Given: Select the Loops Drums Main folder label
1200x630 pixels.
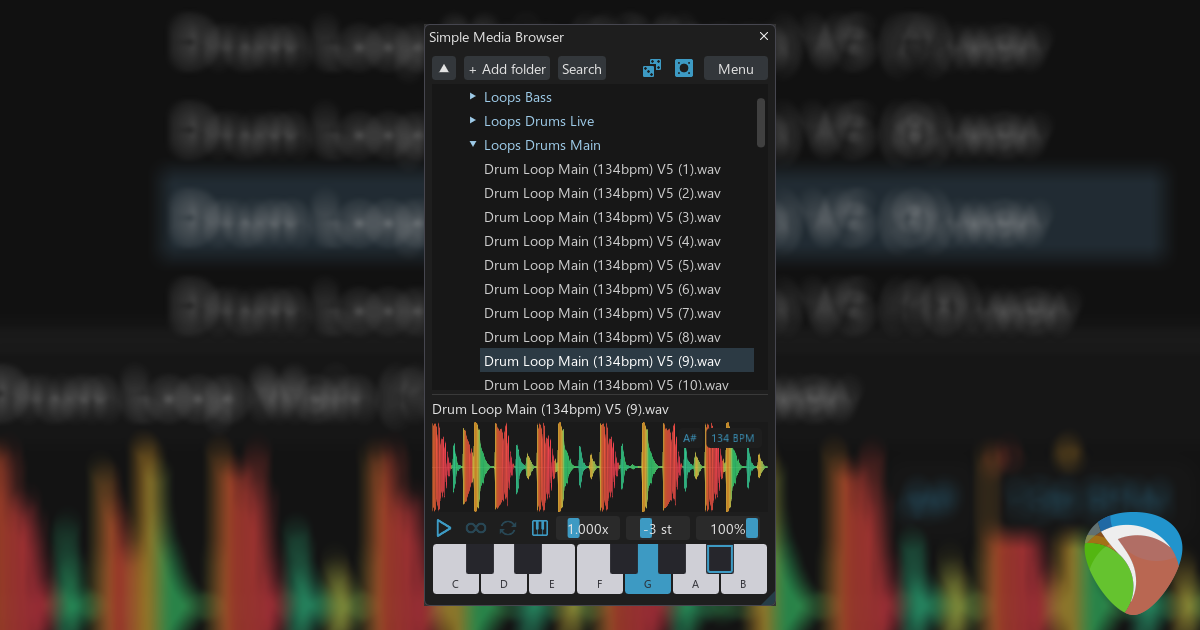Looking at the screenshot, I should (542, 145).
